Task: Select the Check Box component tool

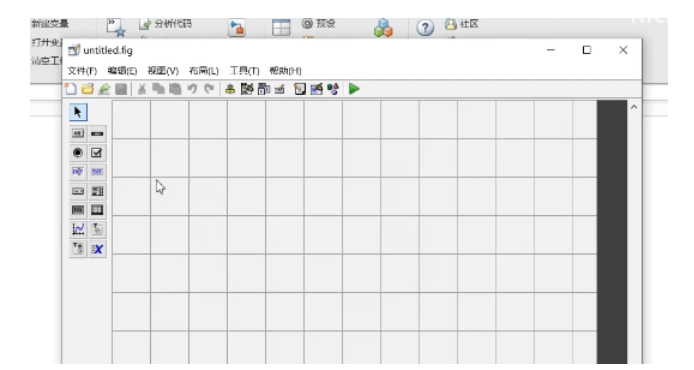Action: (97, 153)
